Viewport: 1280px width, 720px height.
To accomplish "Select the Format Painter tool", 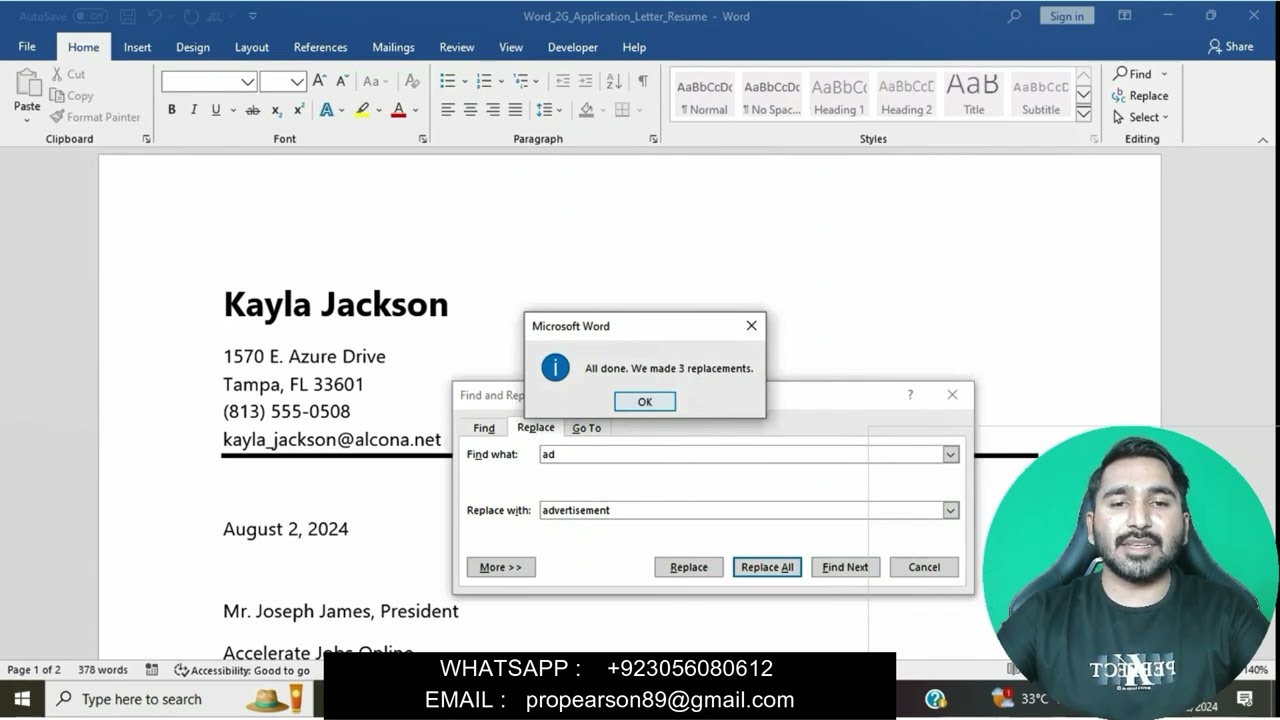I will 95,117.
